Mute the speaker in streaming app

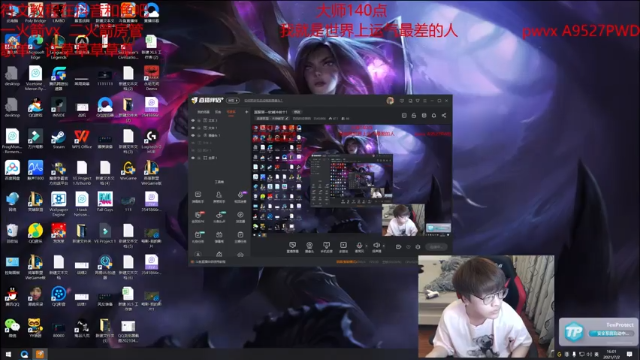(376, 246)
